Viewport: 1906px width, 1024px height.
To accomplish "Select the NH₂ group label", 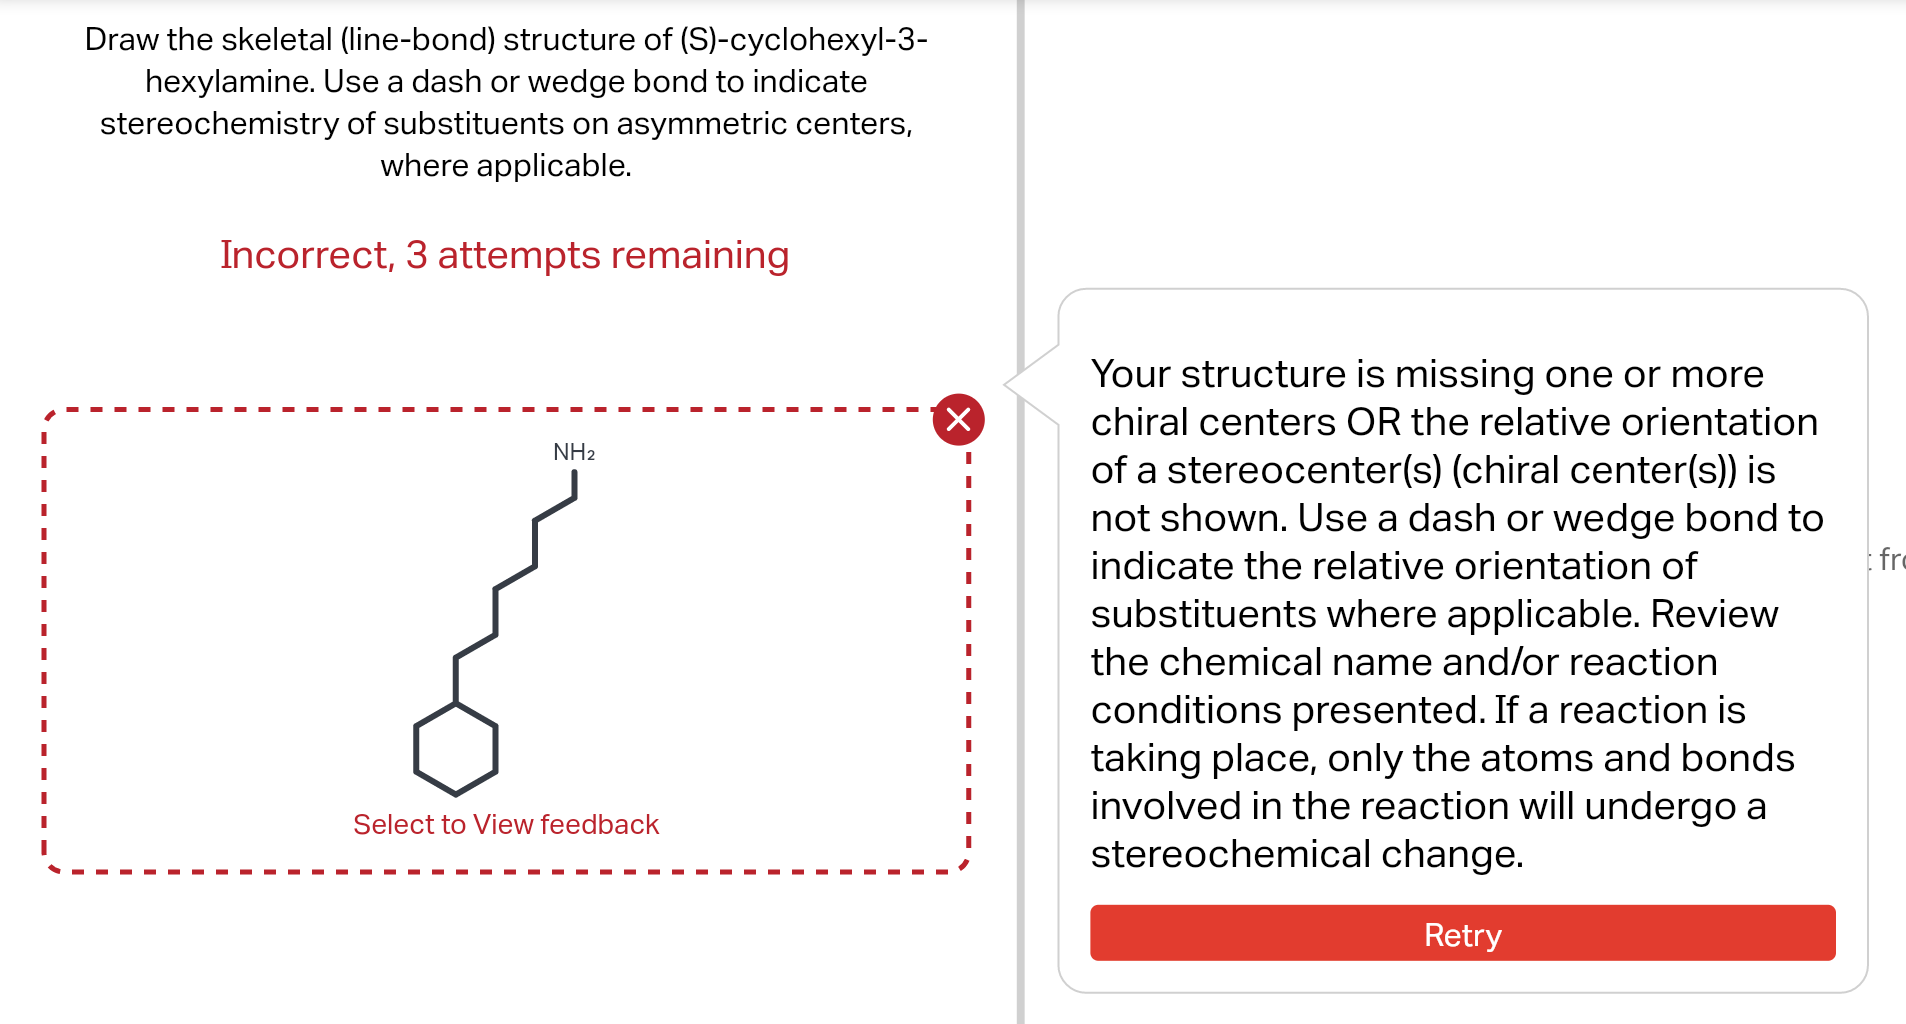I will [574, 452].
